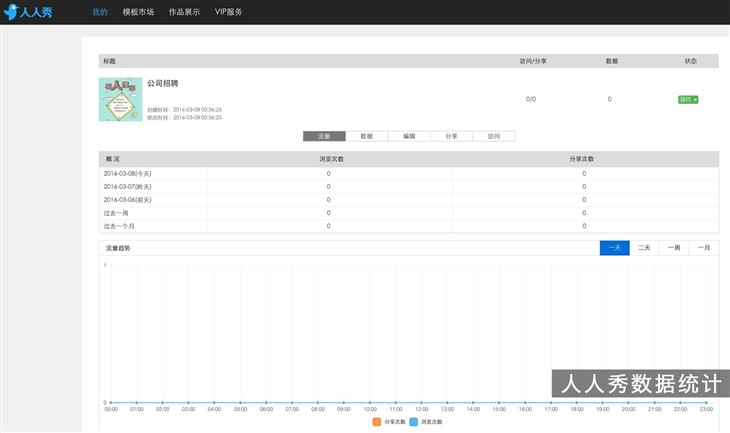Switch to the 数据 tab
730x433 pixels.
[x=366, y=136]
